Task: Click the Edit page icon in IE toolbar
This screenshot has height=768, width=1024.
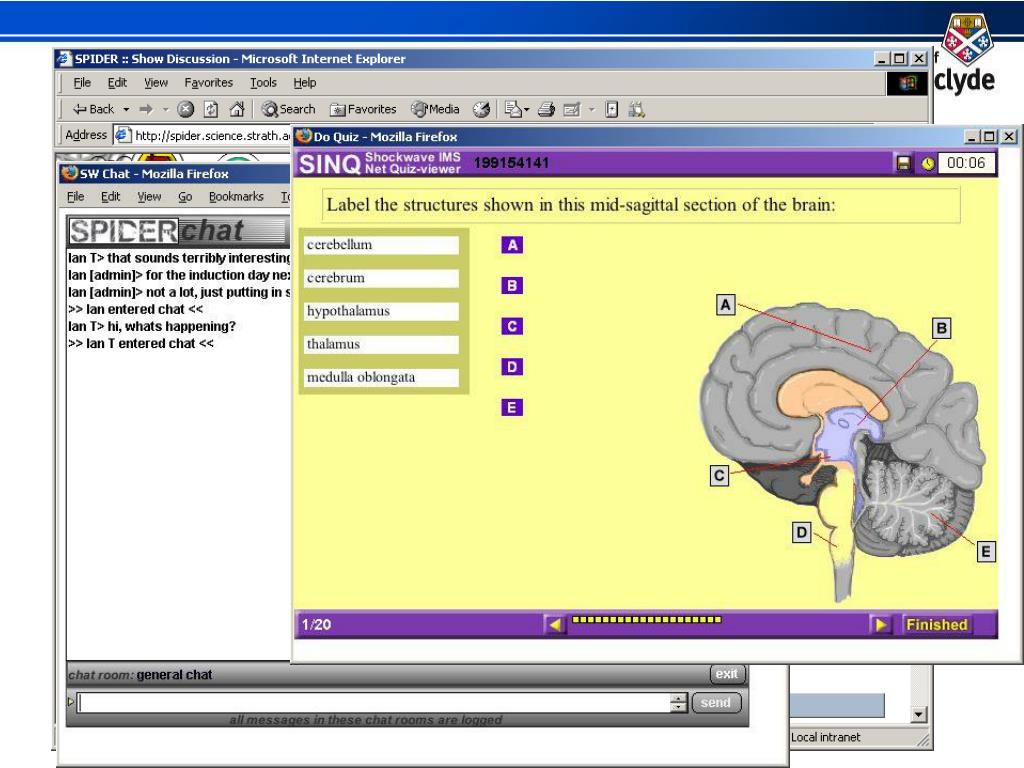Action: [571, 110]
